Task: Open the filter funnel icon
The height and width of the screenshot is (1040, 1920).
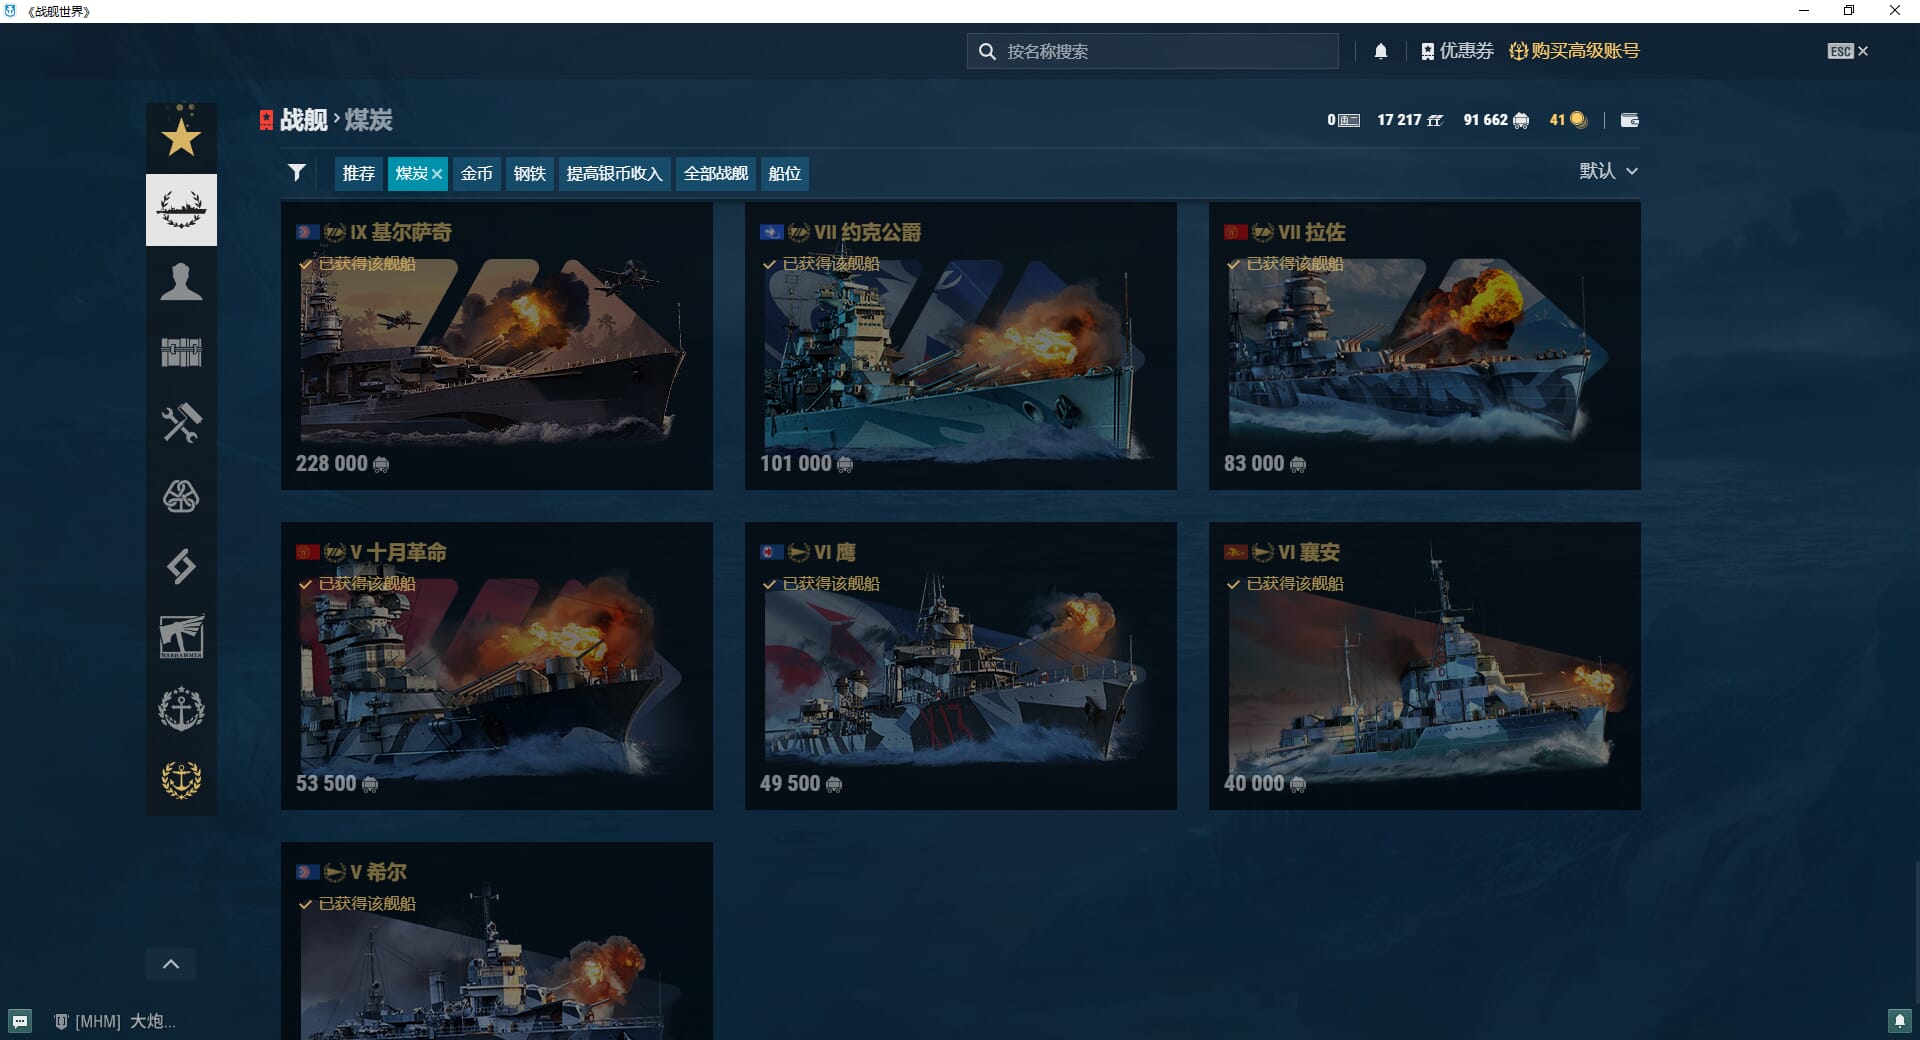Action: (x=297, y=173)
